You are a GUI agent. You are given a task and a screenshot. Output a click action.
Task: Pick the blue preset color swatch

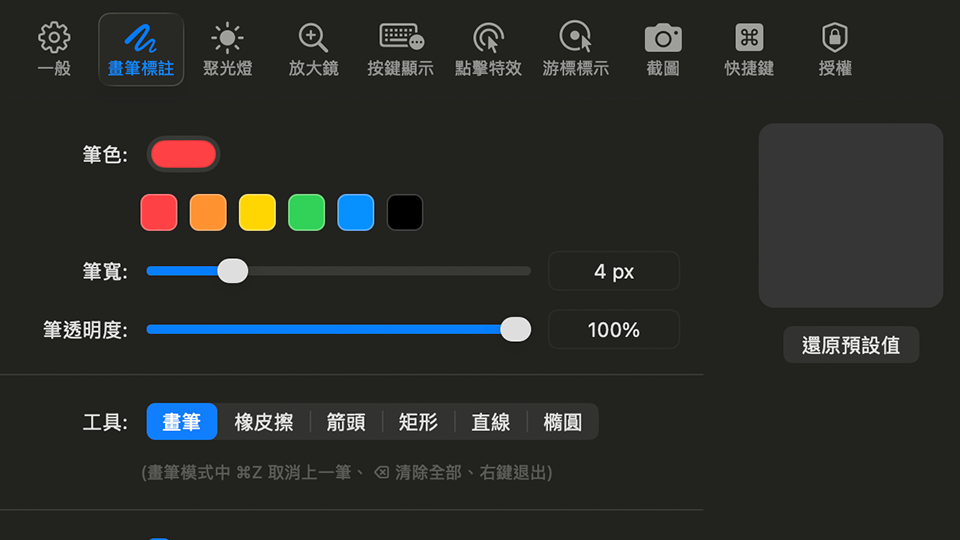click(356, 212)
